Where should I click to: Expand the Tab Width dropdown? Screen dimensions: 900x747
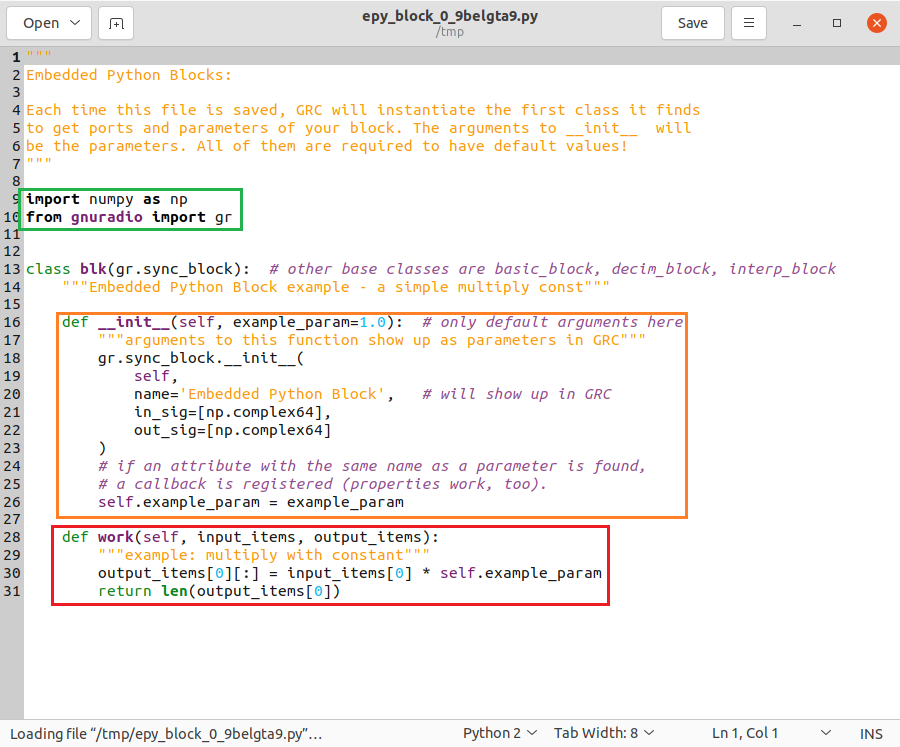pyautogui.click(x=604, y=733)
